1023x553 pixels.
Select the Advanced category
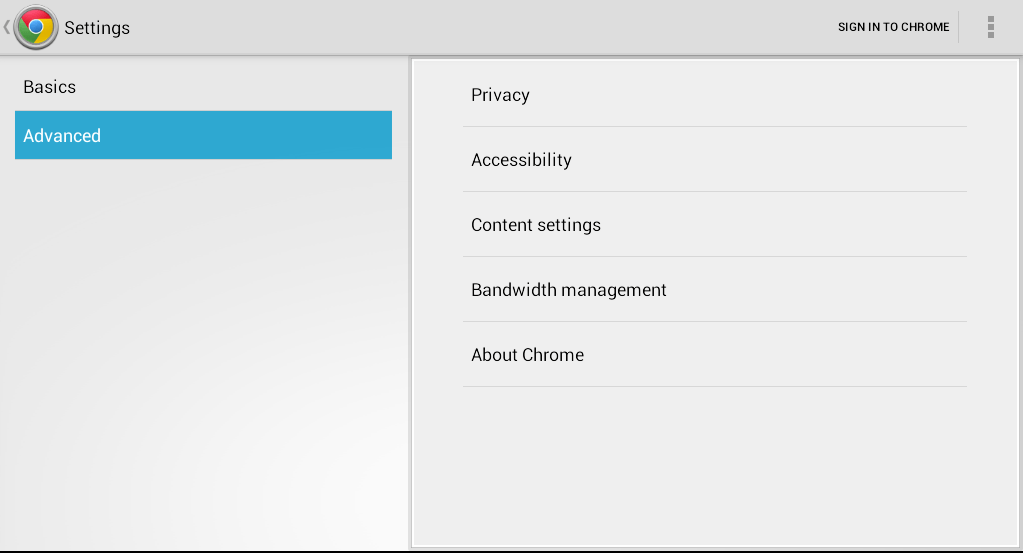click(x=204, y=135)
